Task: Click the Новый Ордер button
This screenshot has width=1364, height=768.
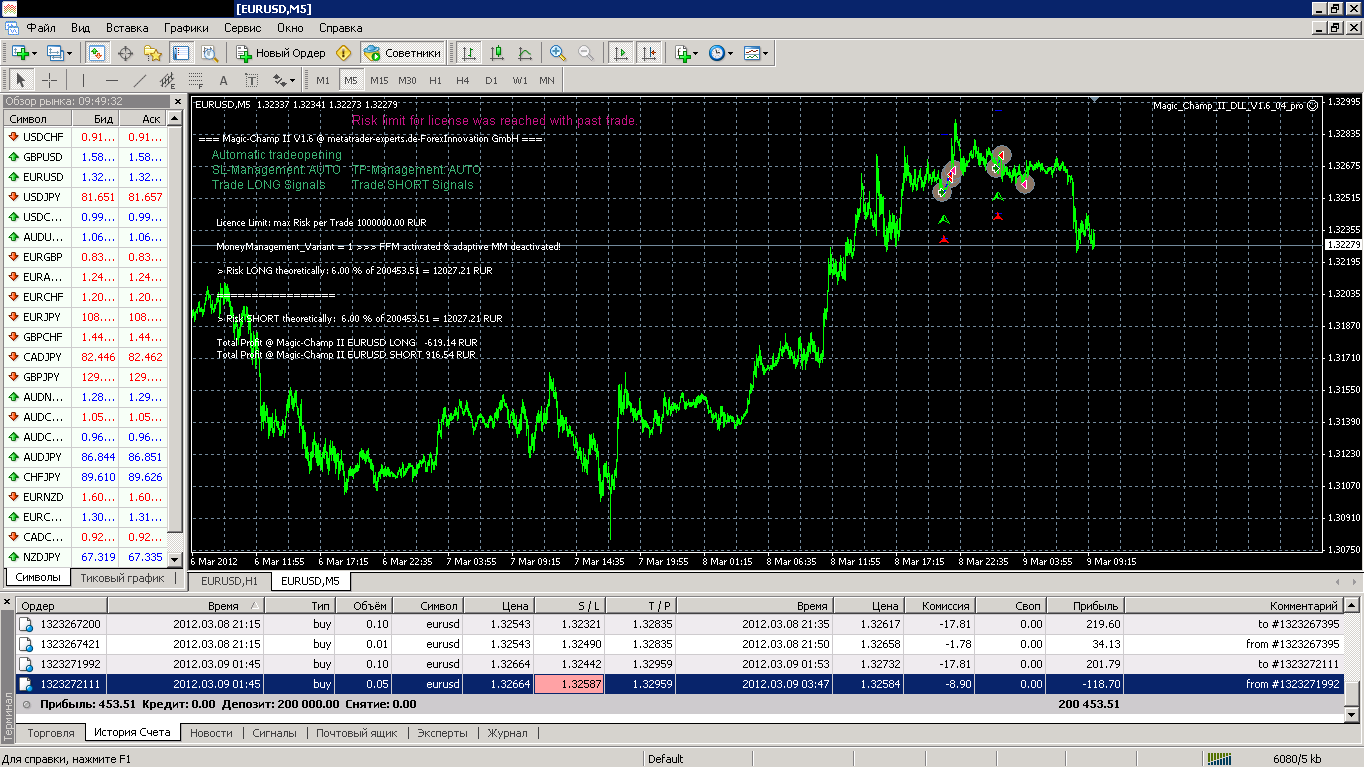Action: point(283,53)
